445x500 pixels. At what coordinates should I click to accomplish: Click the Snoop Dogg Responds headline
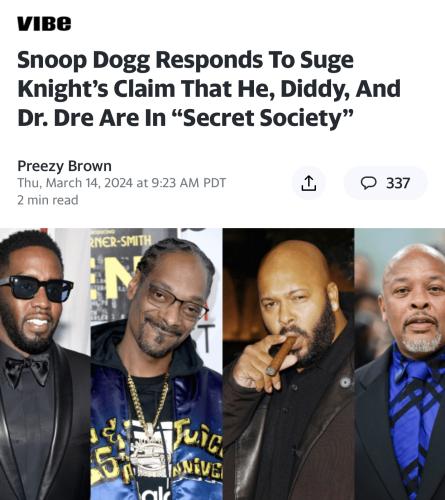pyautogui.click(x=209, y=89)
